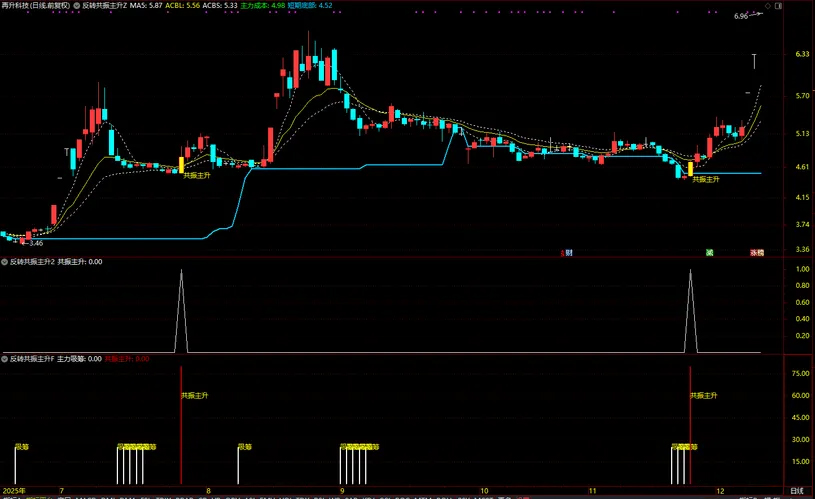This screenshot has height=499, width=815.
Task: Click the 4.61 price axis value
Action: point(802,167)
